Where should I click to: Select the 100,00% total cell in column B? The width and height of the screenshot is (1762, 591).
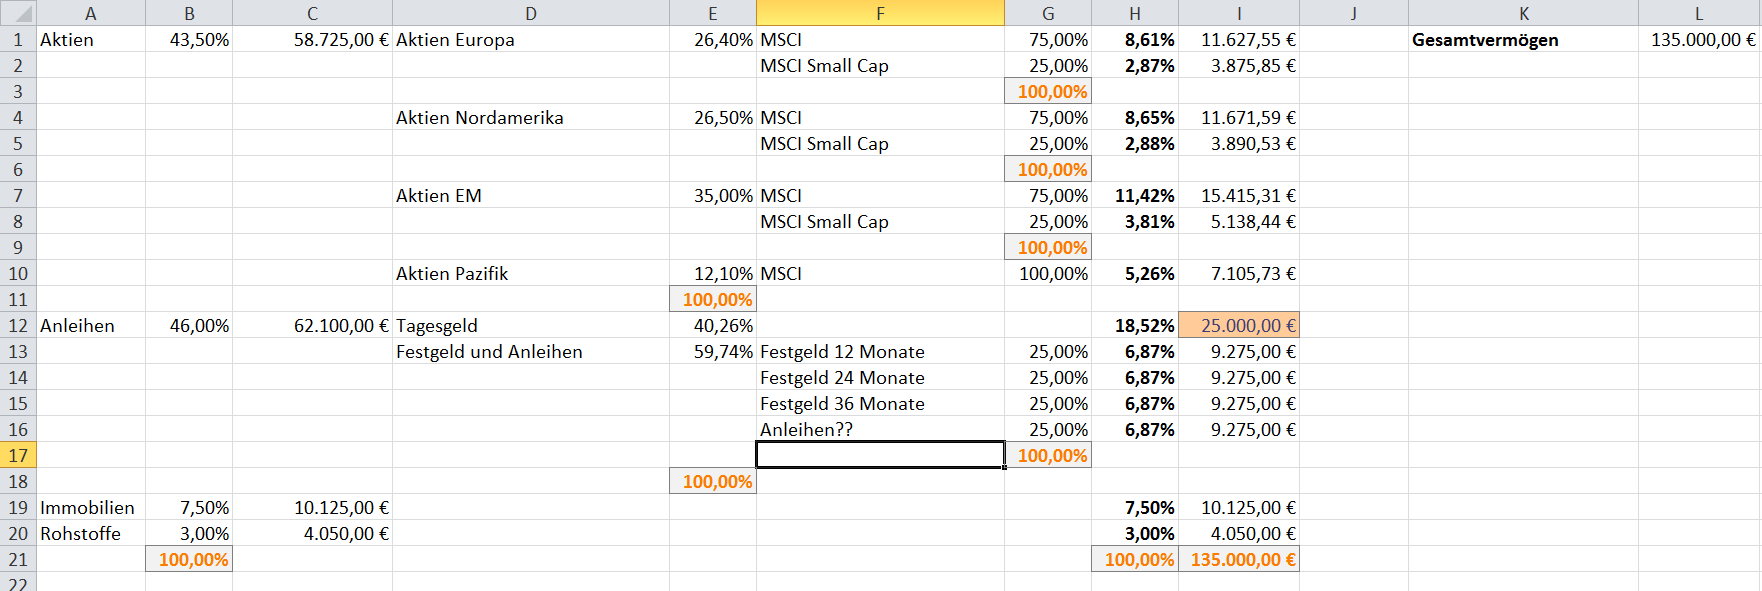[192, 560]
